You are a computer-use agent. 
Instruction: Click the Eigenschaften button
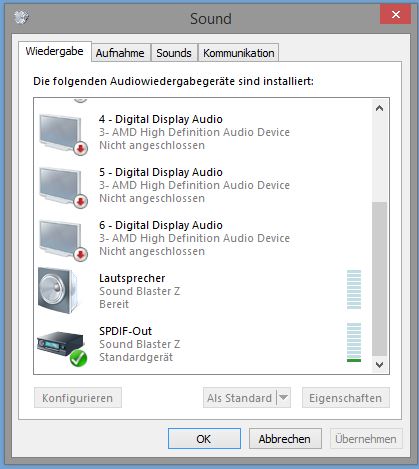(346, 398)
